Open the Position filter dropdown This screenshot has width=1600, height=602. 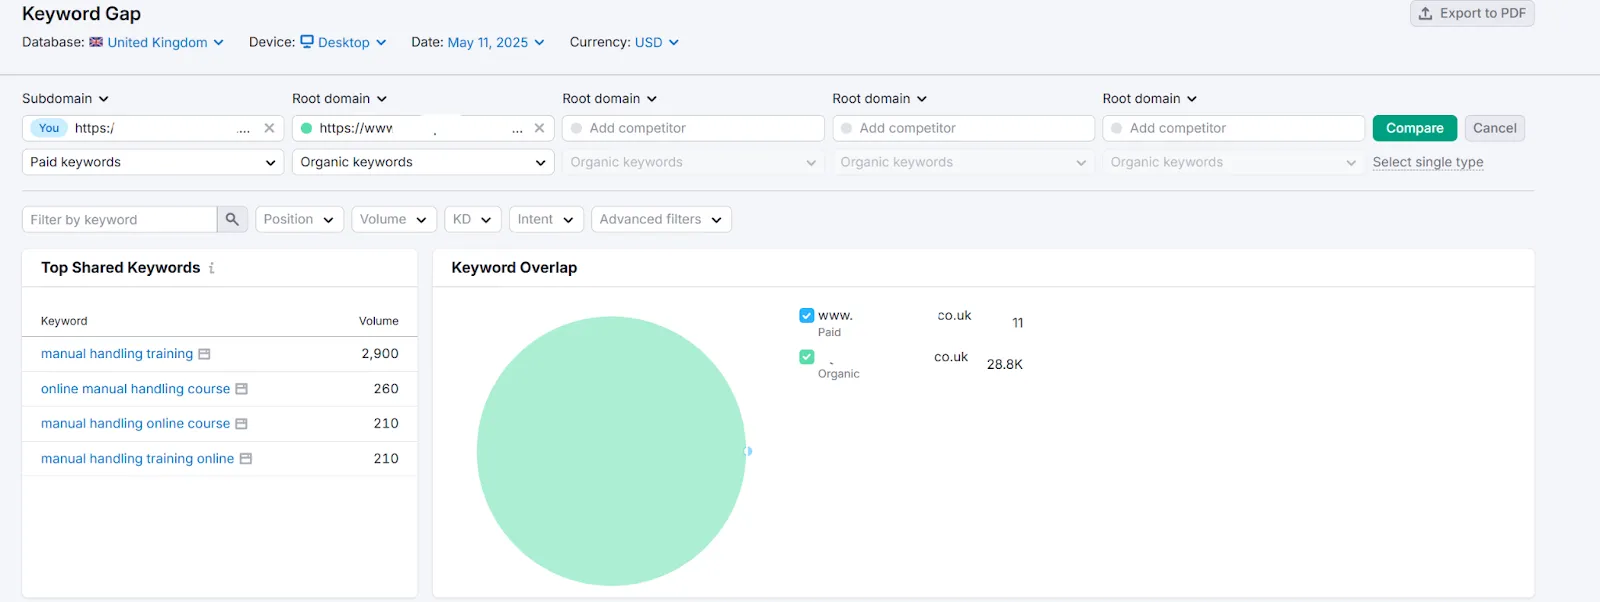(x=299, y=219)
